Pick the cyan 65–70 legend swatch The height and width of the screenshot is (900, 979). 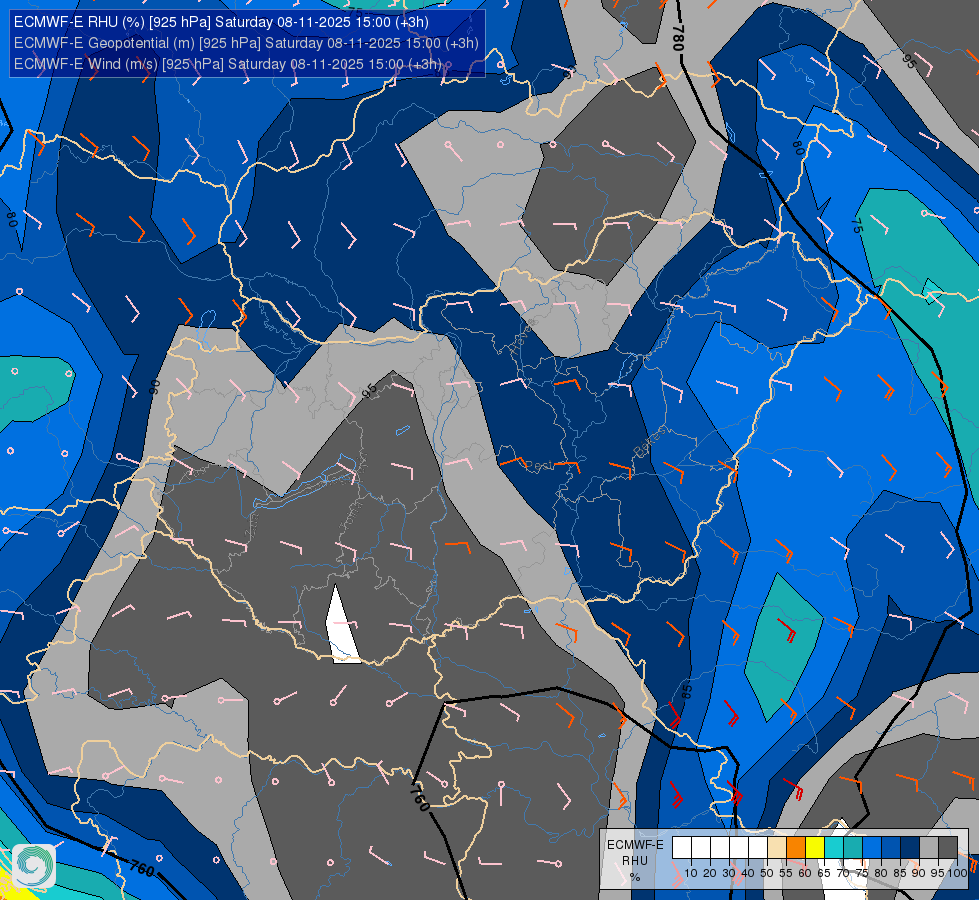coord(834,848)
